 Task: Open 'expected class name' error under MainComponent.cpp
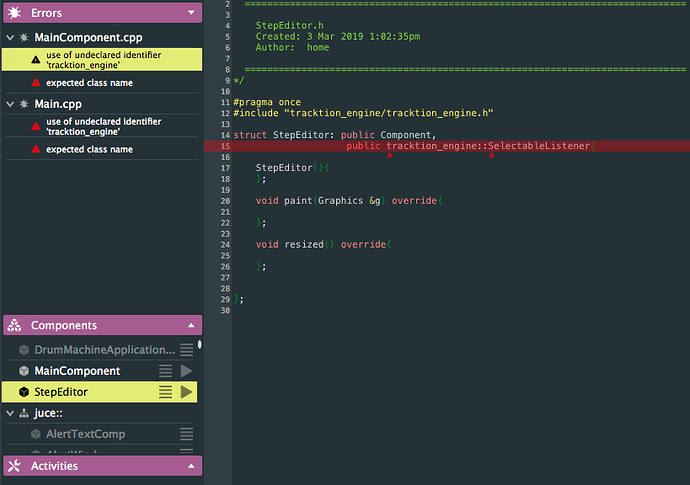(89, 83)
